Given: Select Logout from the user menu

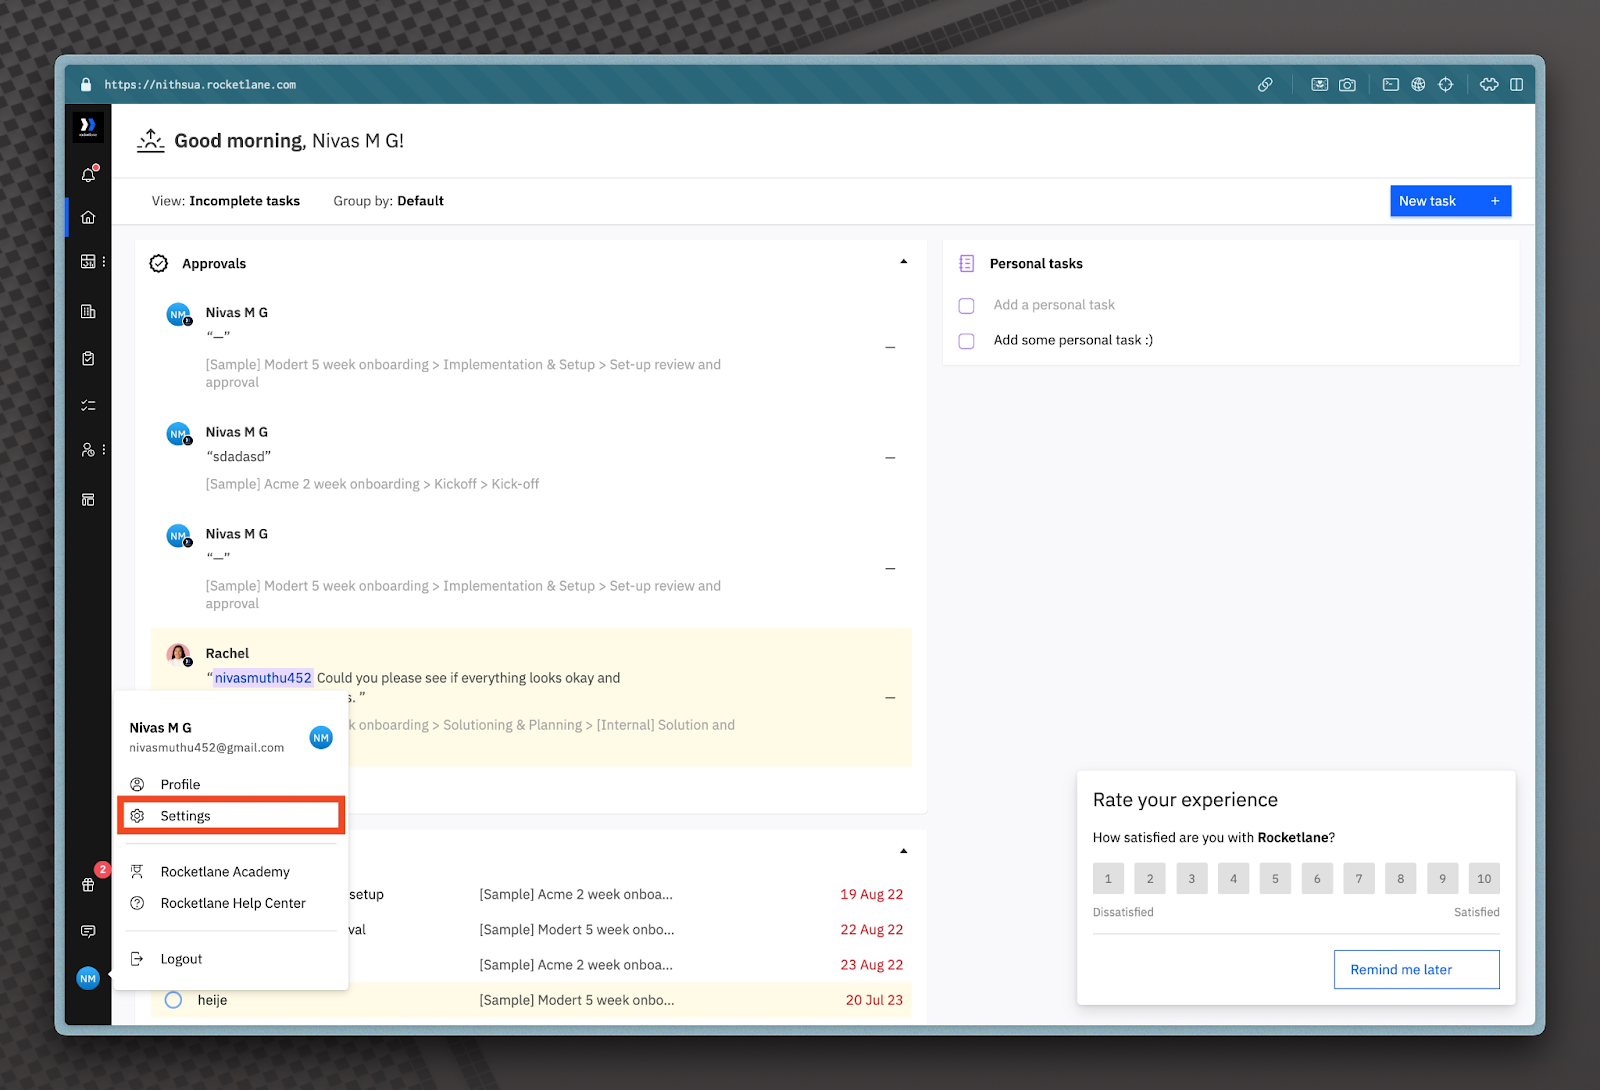Looking at the screenshot, I should [x=231, y=959].
